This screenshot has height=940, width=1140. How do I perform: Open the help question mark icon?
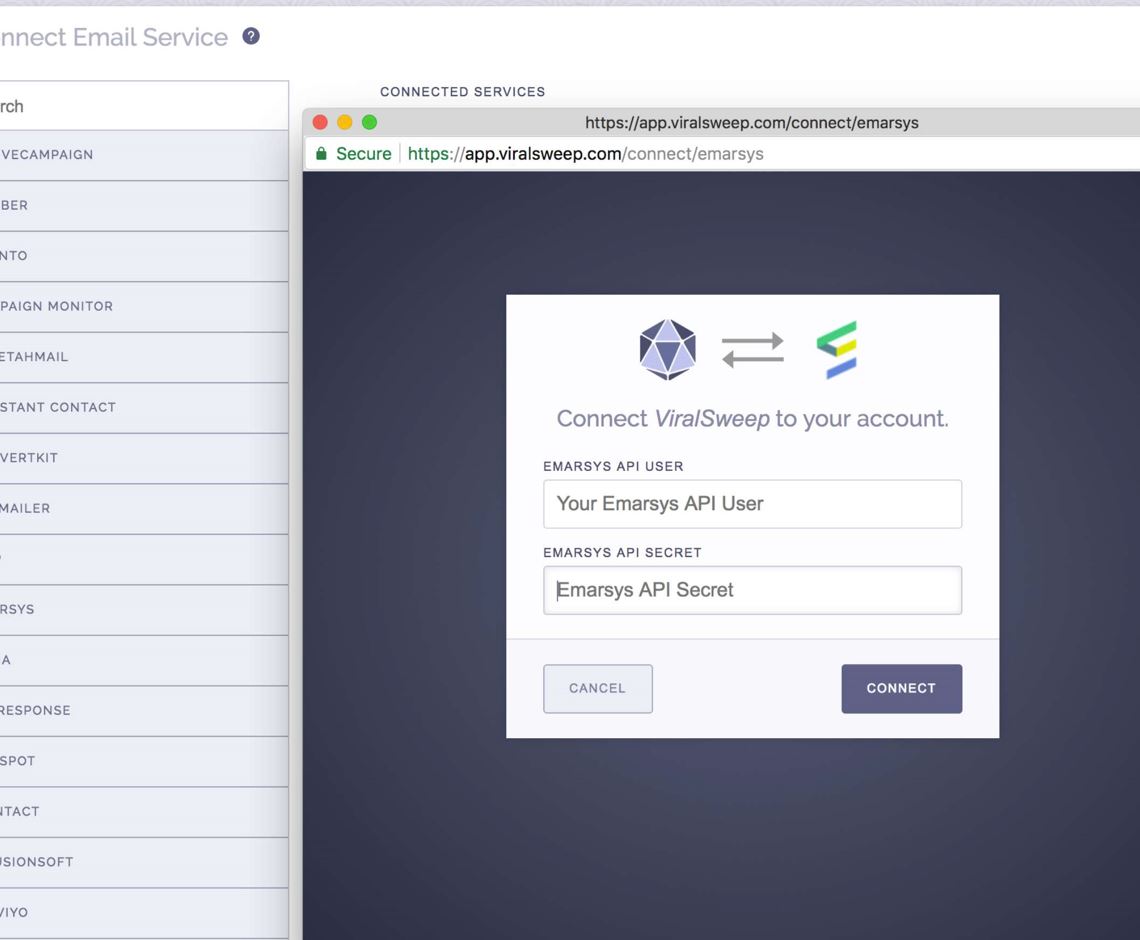250,36
